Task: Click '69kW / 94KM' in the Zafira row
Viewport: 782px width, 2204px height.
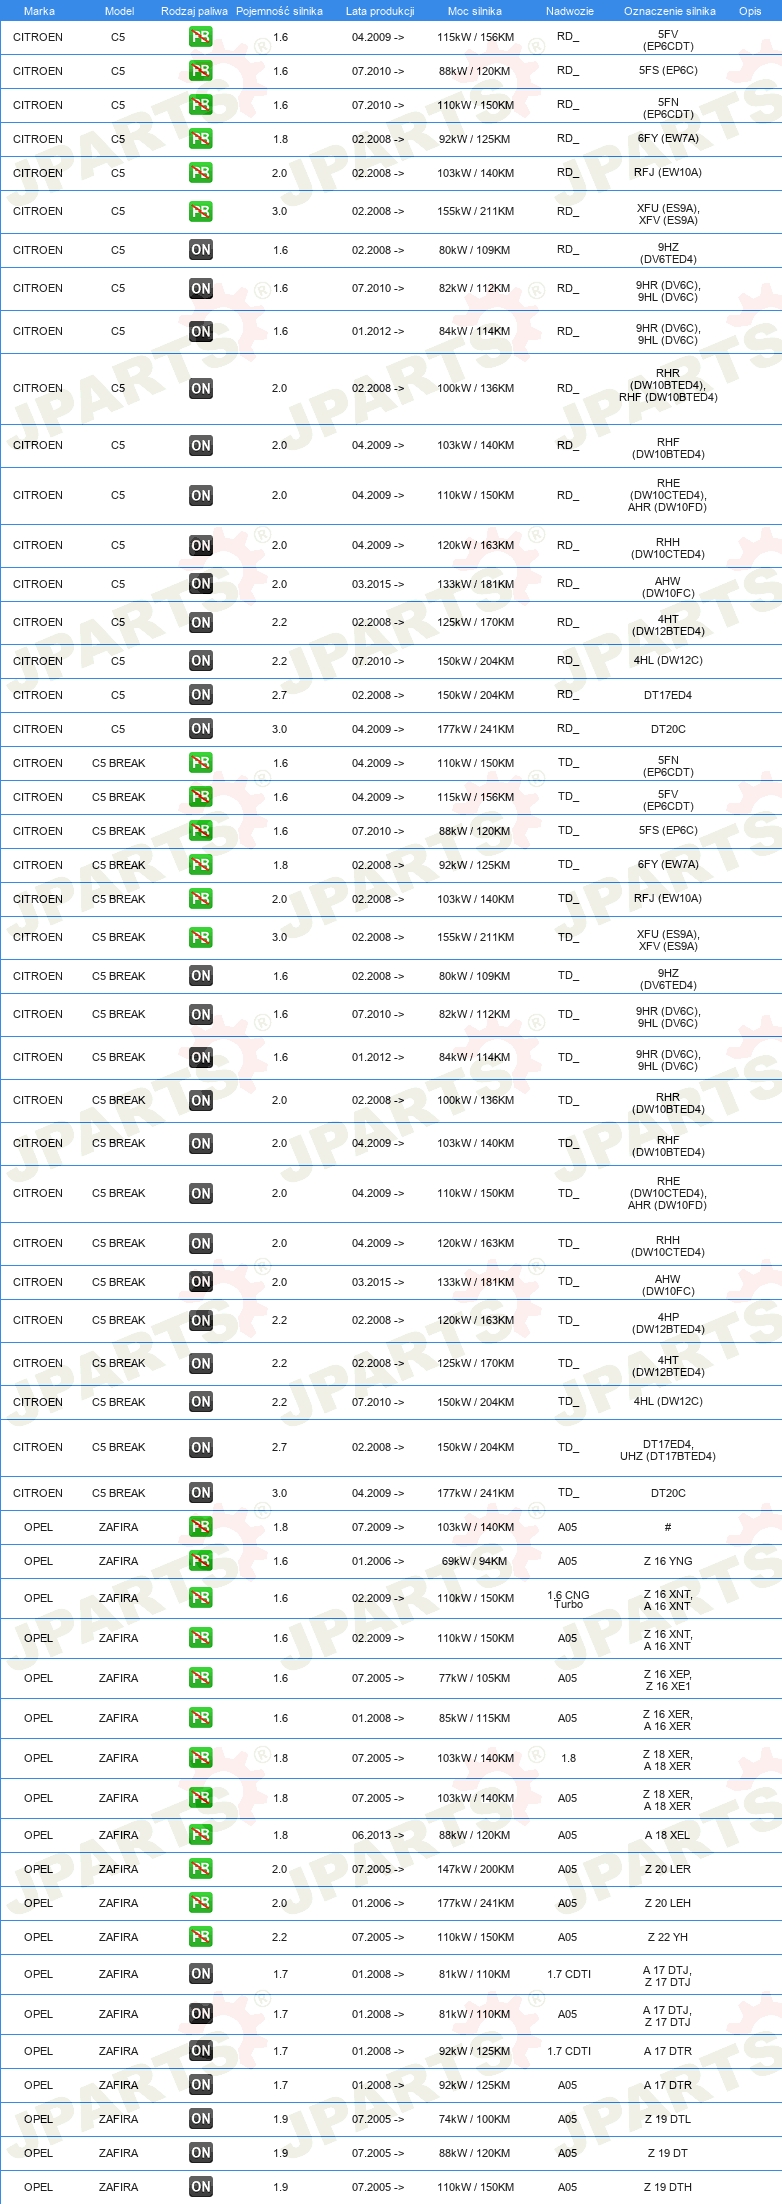Action: coord(474,1561)
